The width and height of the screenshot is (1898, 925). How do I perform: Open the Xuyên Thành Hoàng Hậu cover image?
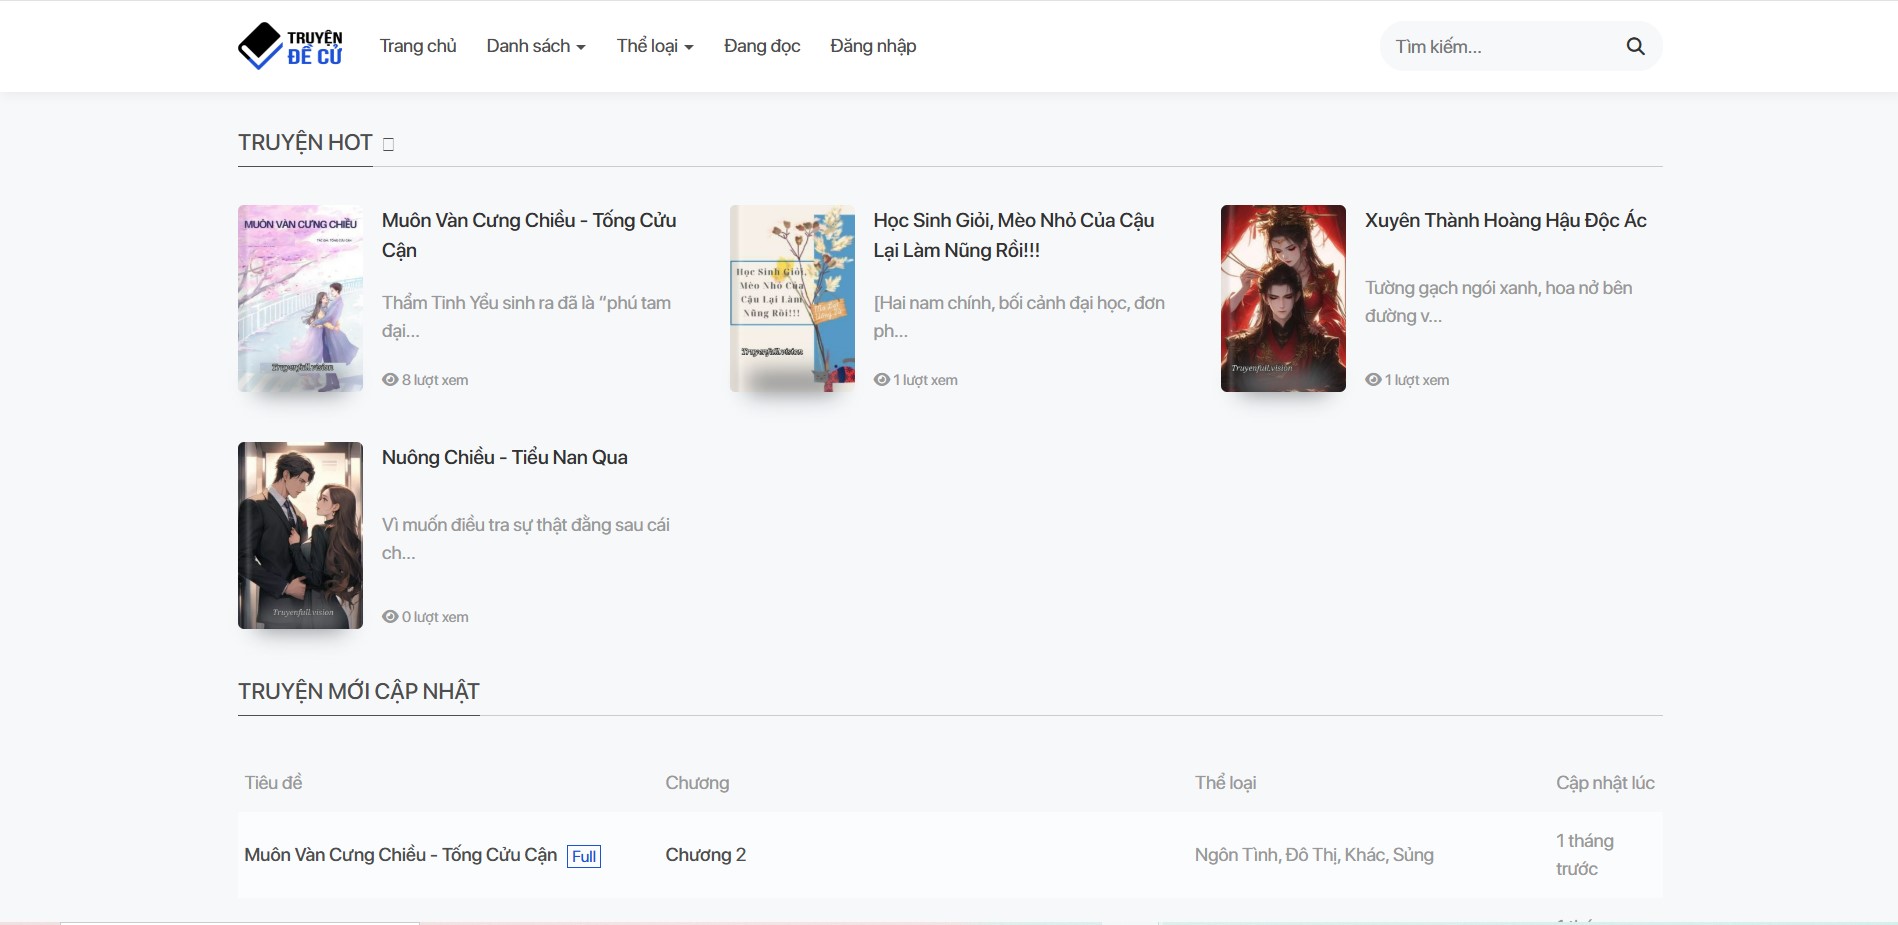tap(1283, 298)
